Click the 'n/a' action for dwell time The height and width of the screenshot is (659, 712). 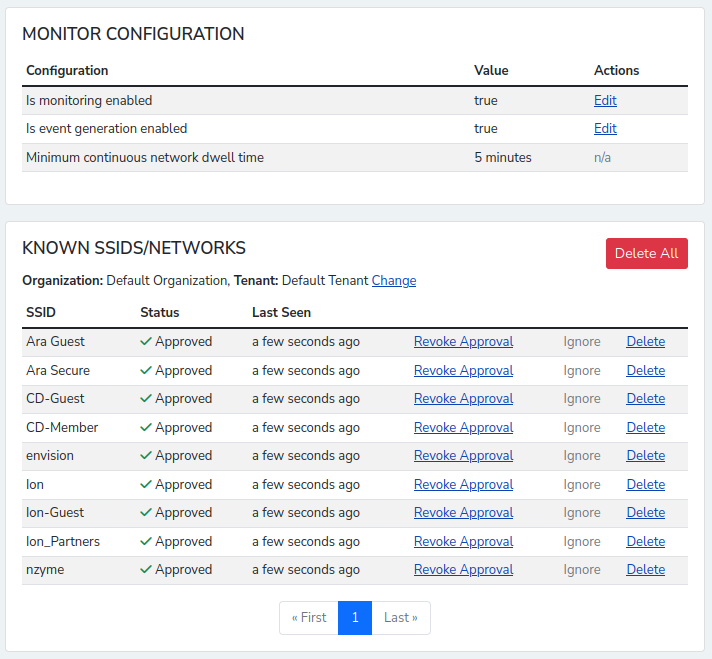[x=602, y=158]
